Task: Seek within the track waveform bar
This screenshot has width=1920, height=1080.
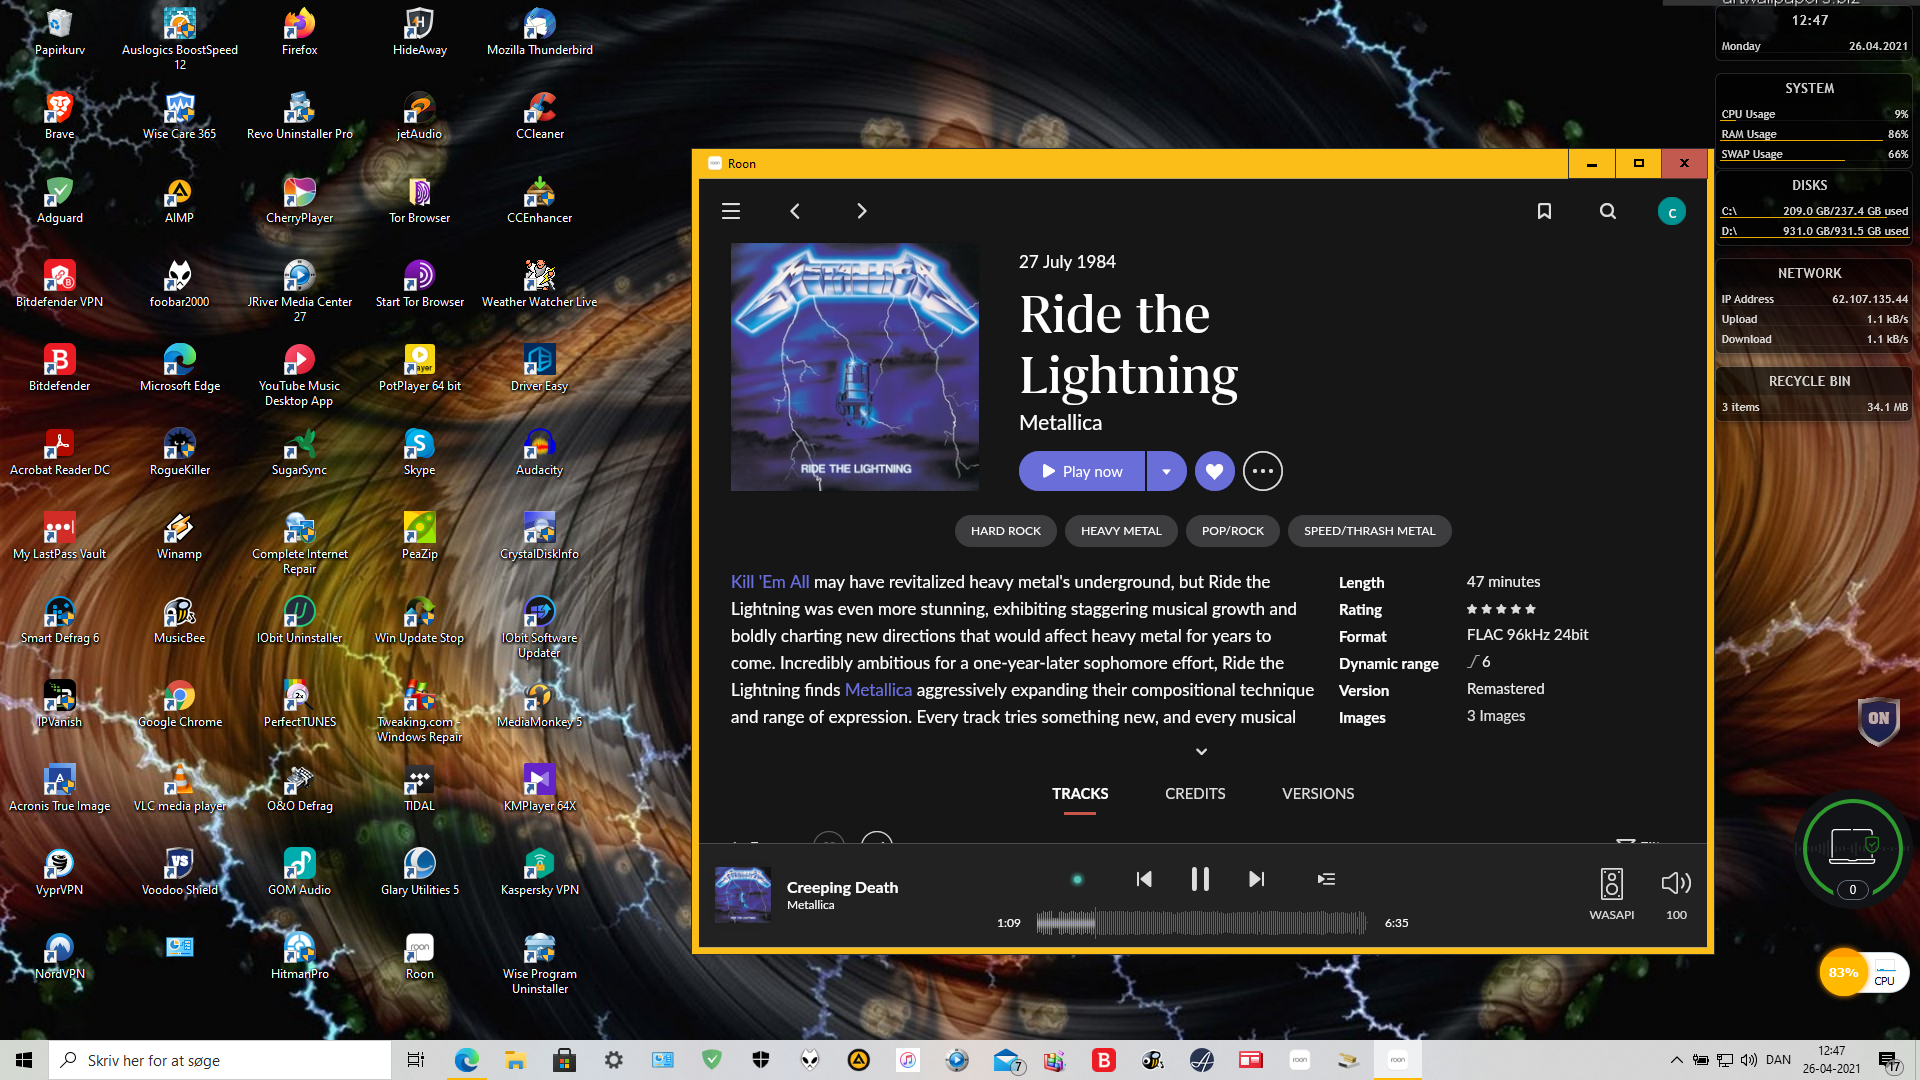Action: point(1200,923)
